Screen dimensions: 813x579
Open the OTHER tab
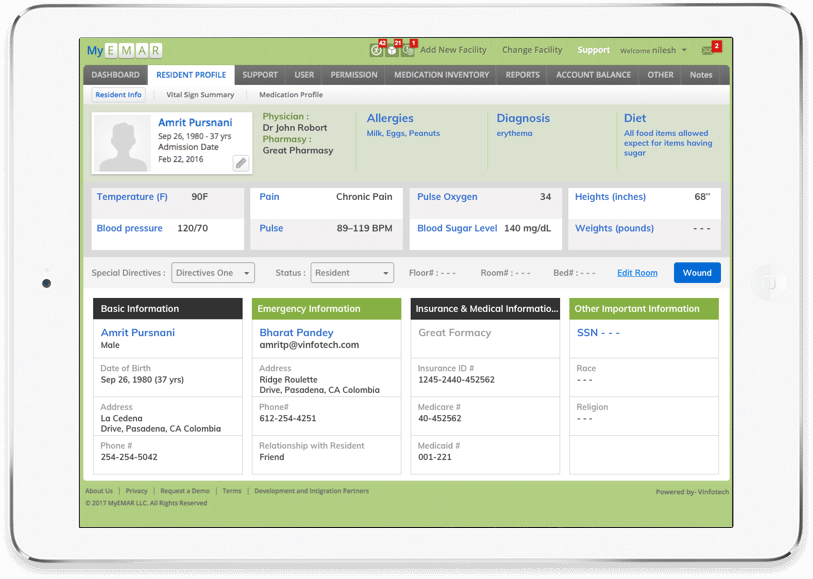click(660, 75)
